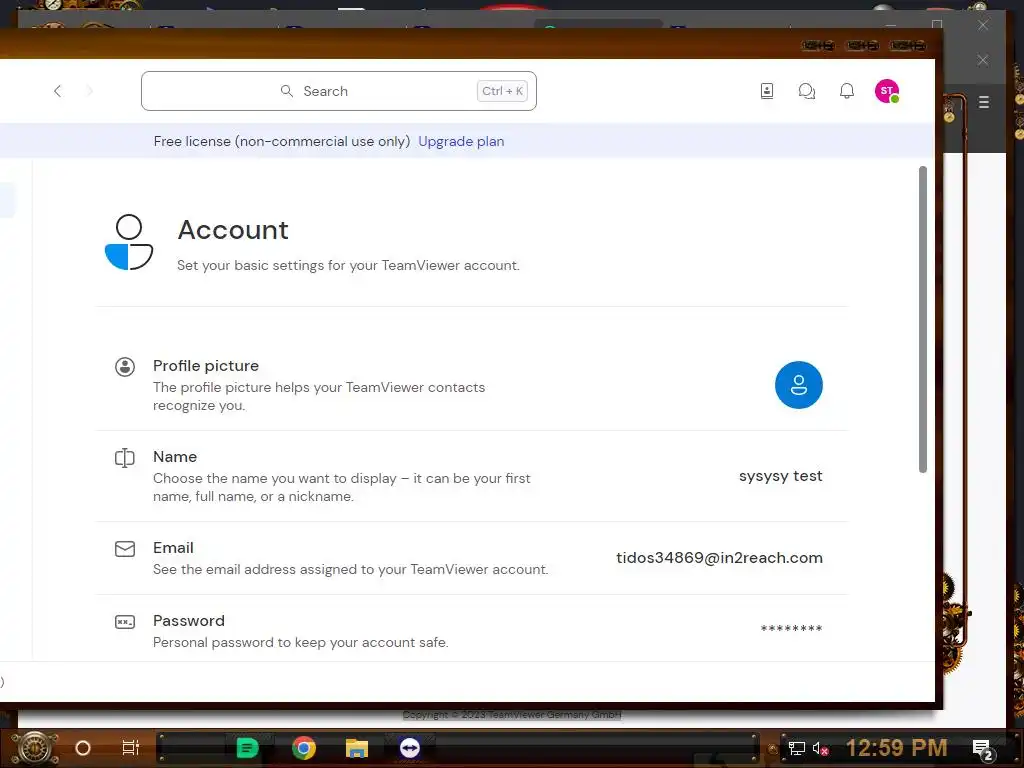Click the Cortana circle on taskbar
This screenshot has width=1024, height=768.
[83, 748]
